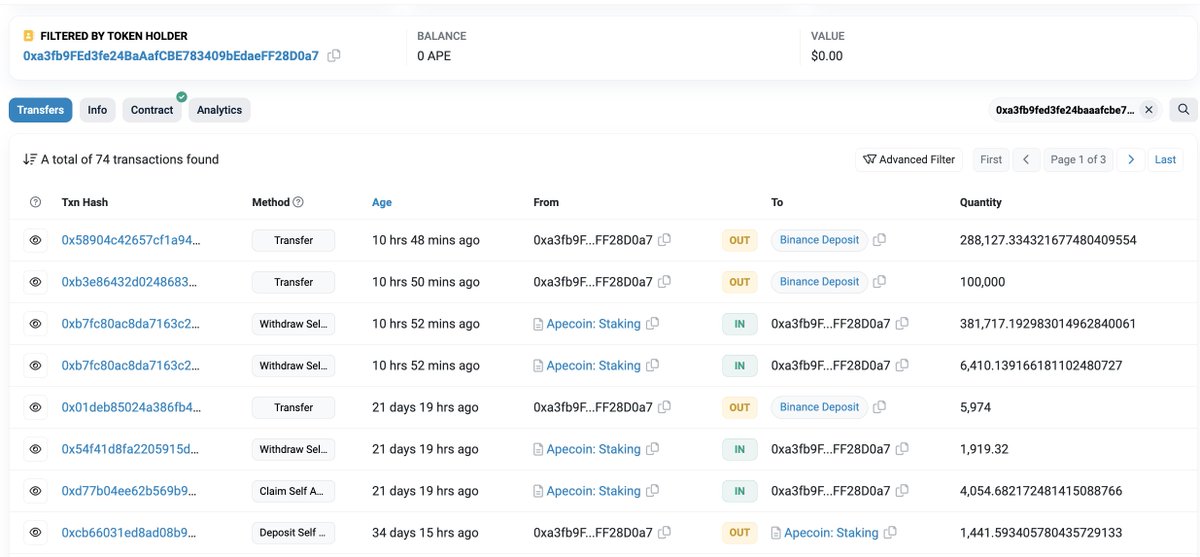This screenshot has width=1200, height=557.
Task: Go to the previous page chevron
Action: [x=1026, y=159]
